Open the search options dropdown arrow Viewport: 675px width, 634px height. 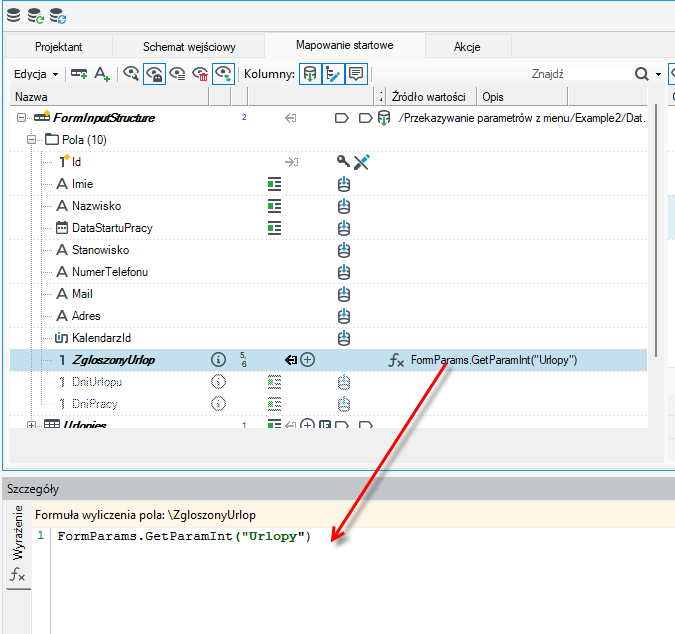[658, 74]
